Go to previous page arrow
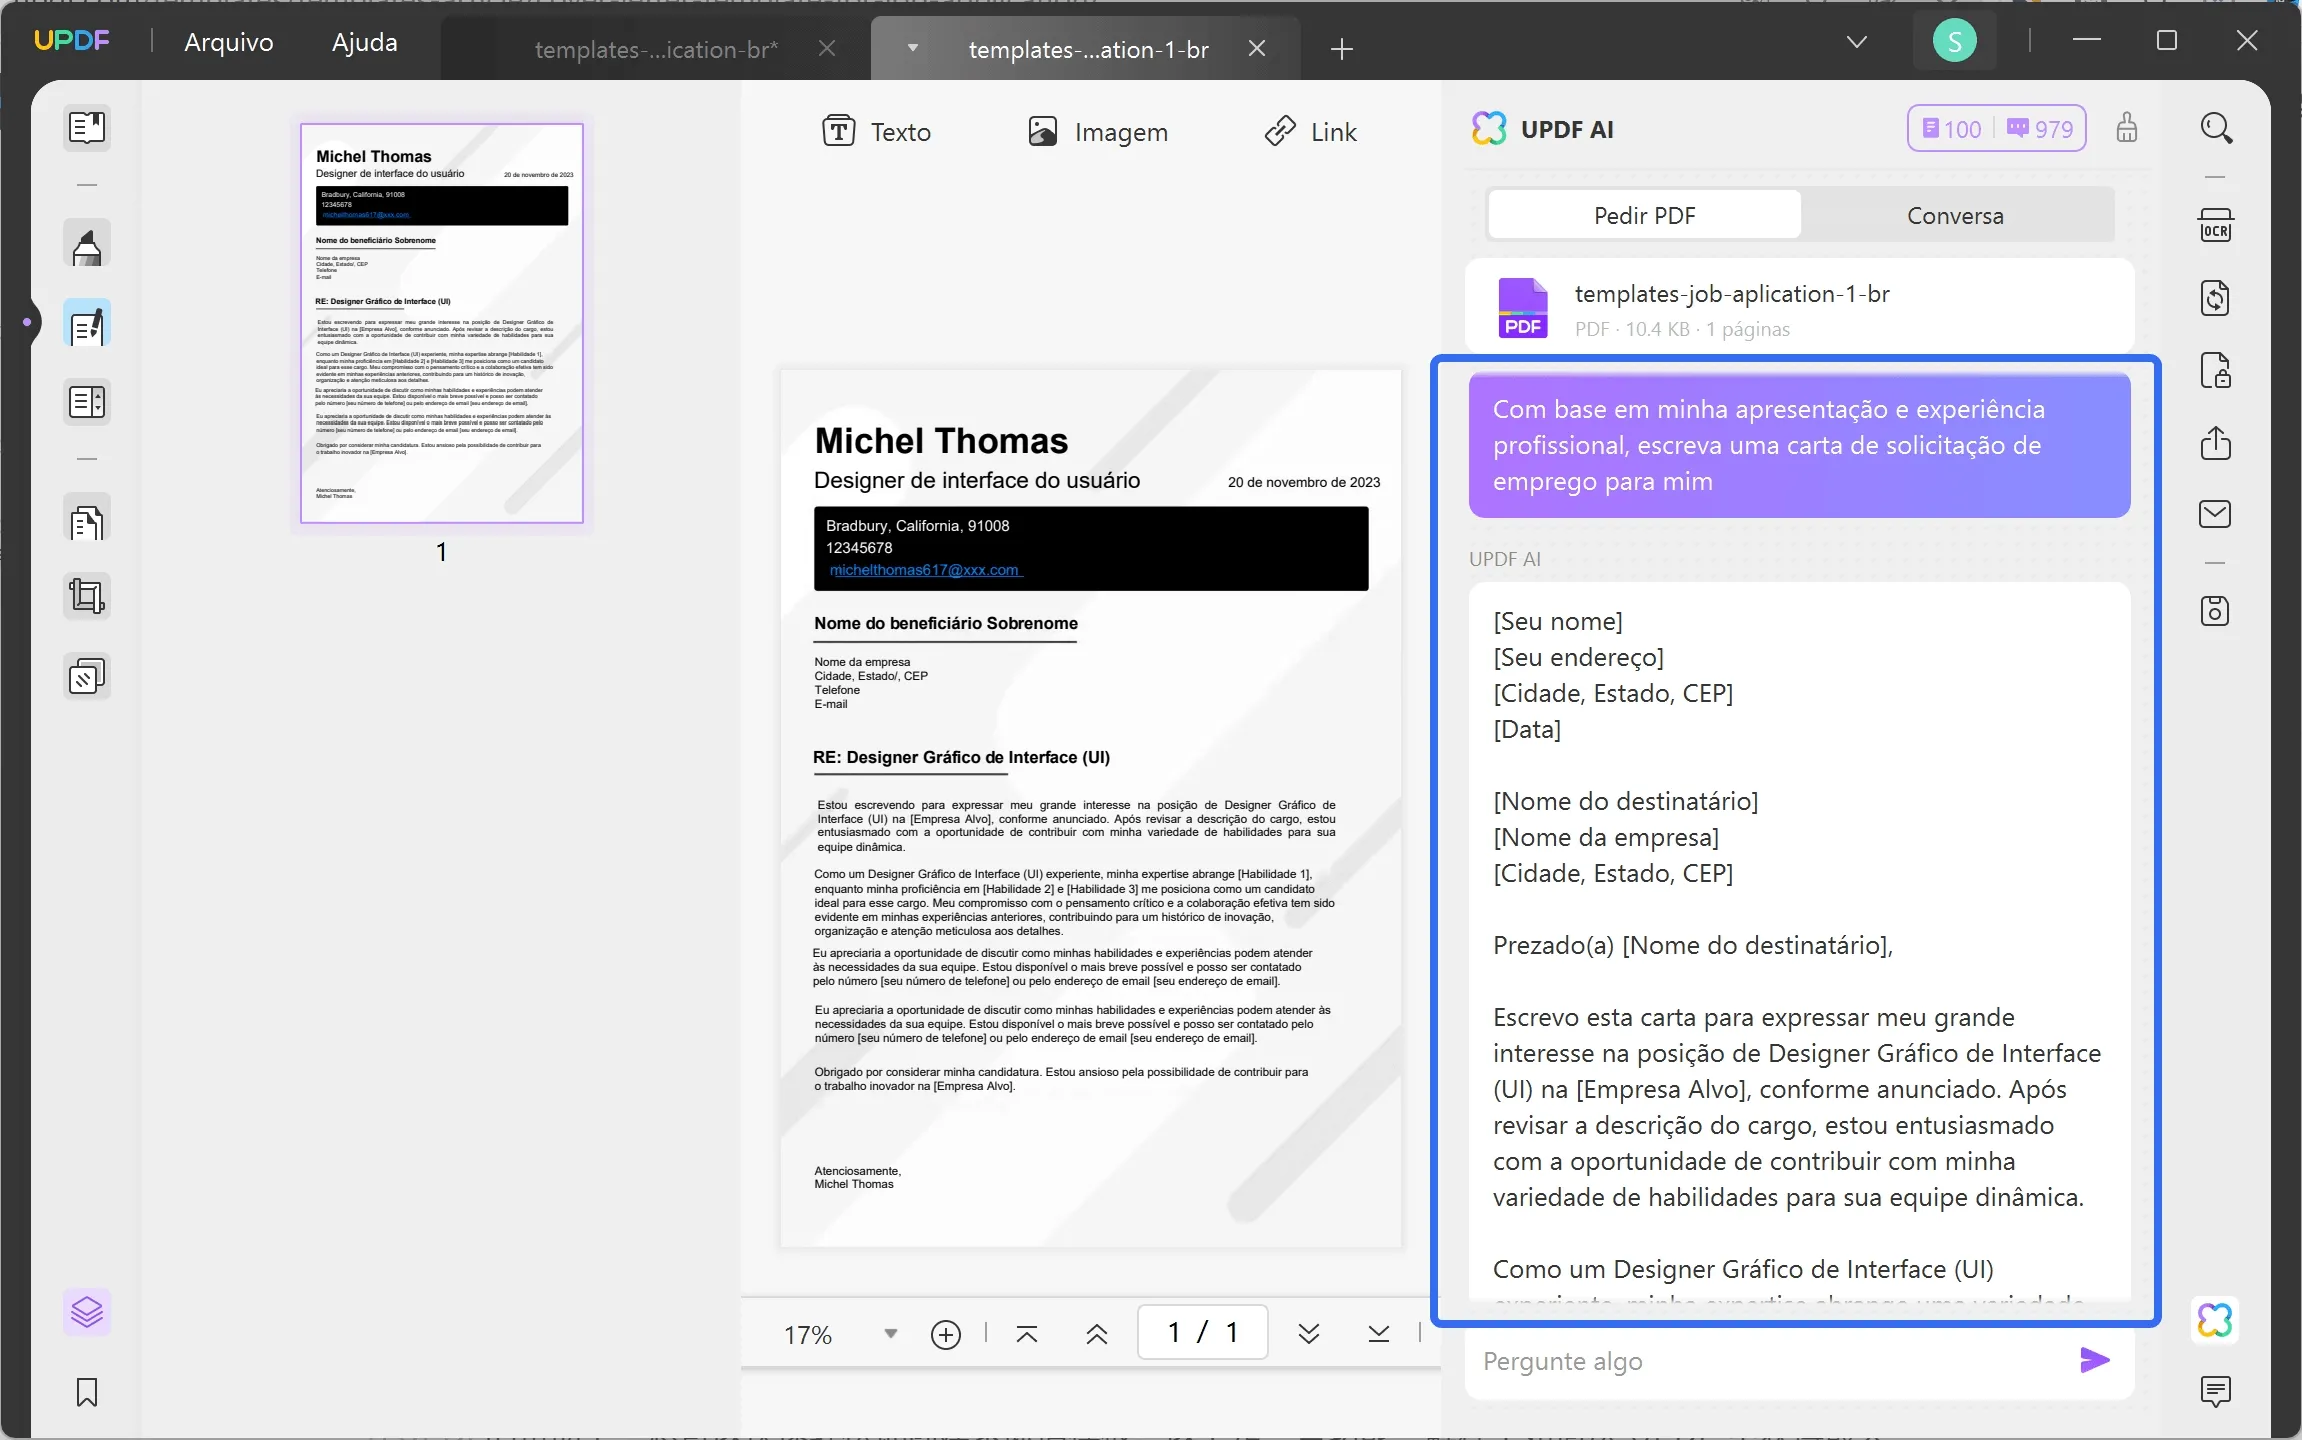This screenshot has height=1440, width=2302. [x=1097, y=1334]
